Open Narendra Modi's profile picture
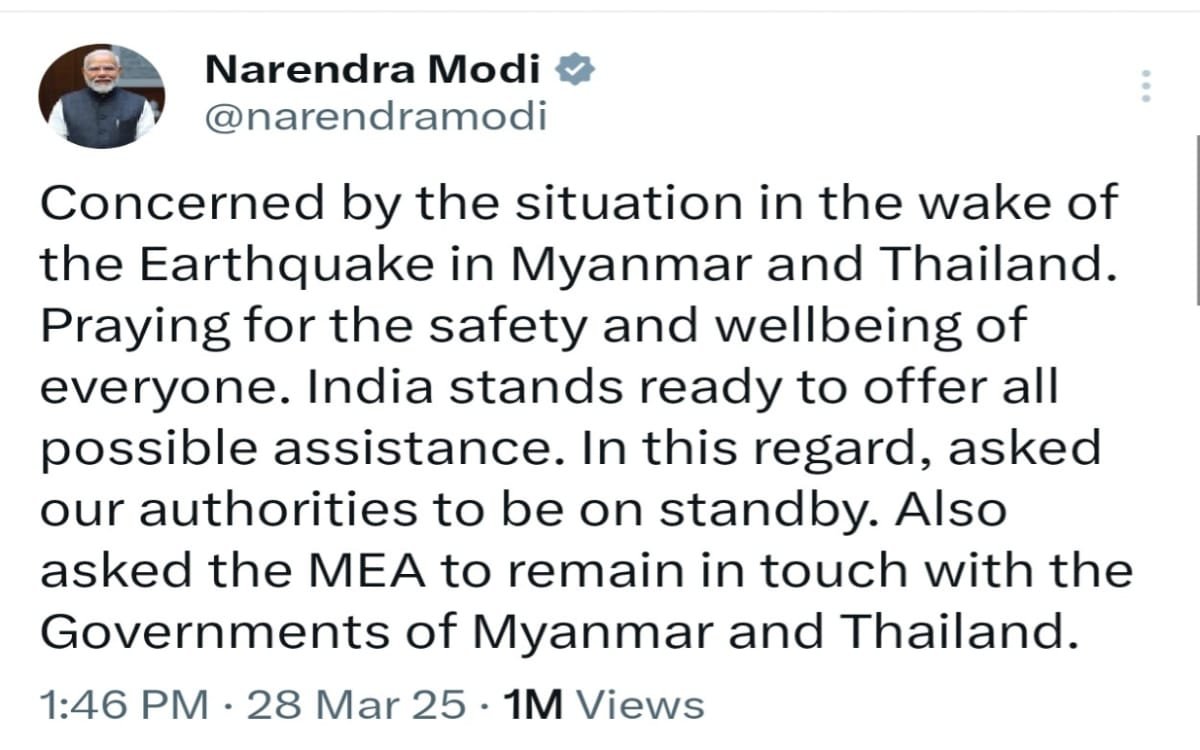The image size is (1200, 750). pyautogui.click(x=100, y=96)
